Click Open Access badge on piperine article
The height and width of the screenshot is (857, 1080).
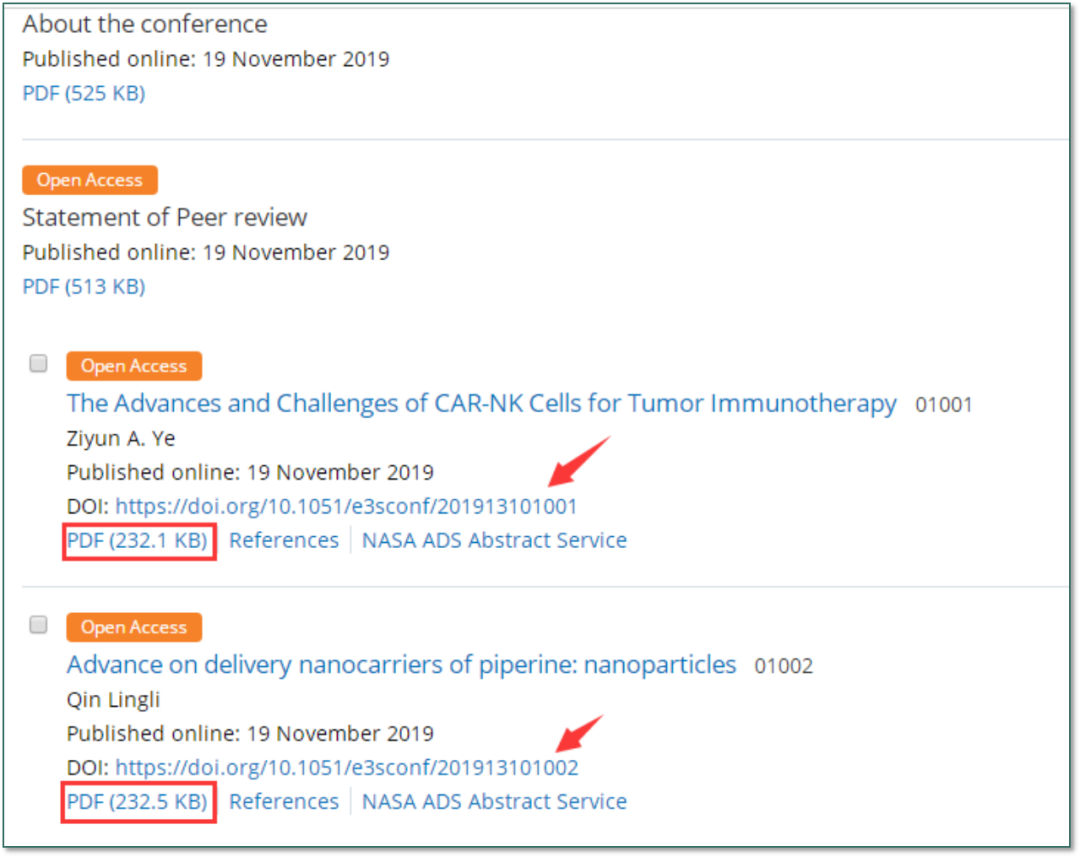tap(134, 627)
